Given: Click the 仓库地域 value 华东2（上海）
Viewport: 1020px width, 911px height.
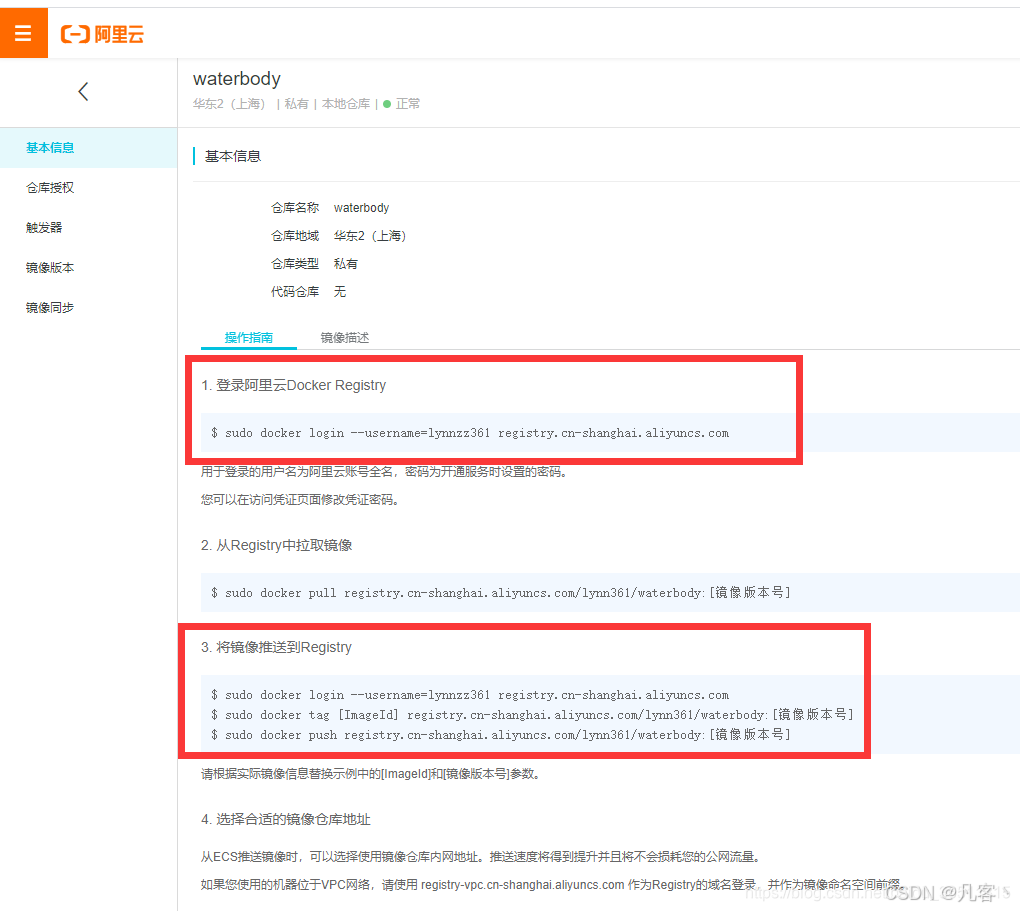Looking at the screenshot, I should [x=370, y=236].
